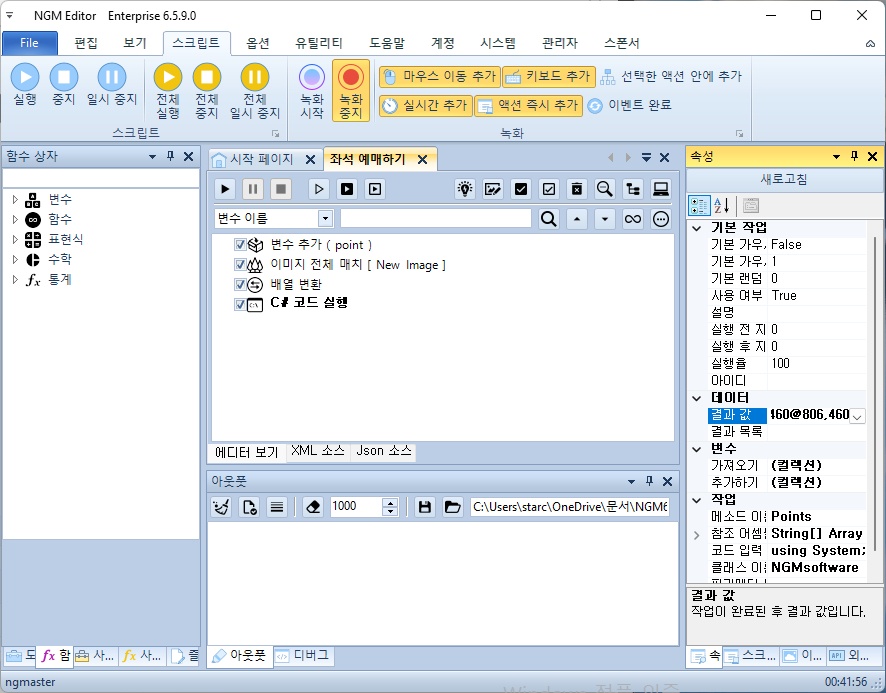Switch to the 디버그 tab

click(x=303, y=656)
